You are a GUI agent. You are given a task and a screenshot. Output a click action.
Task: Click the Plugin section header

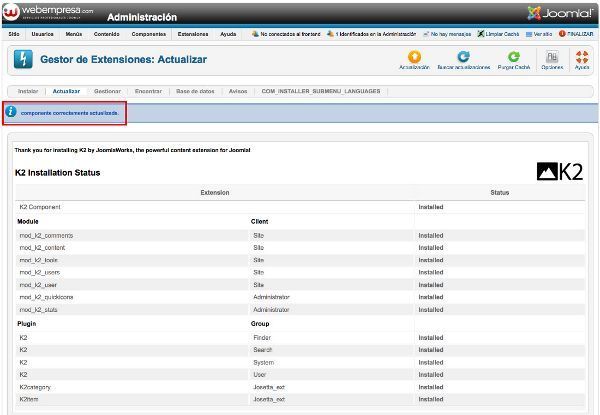26,324
